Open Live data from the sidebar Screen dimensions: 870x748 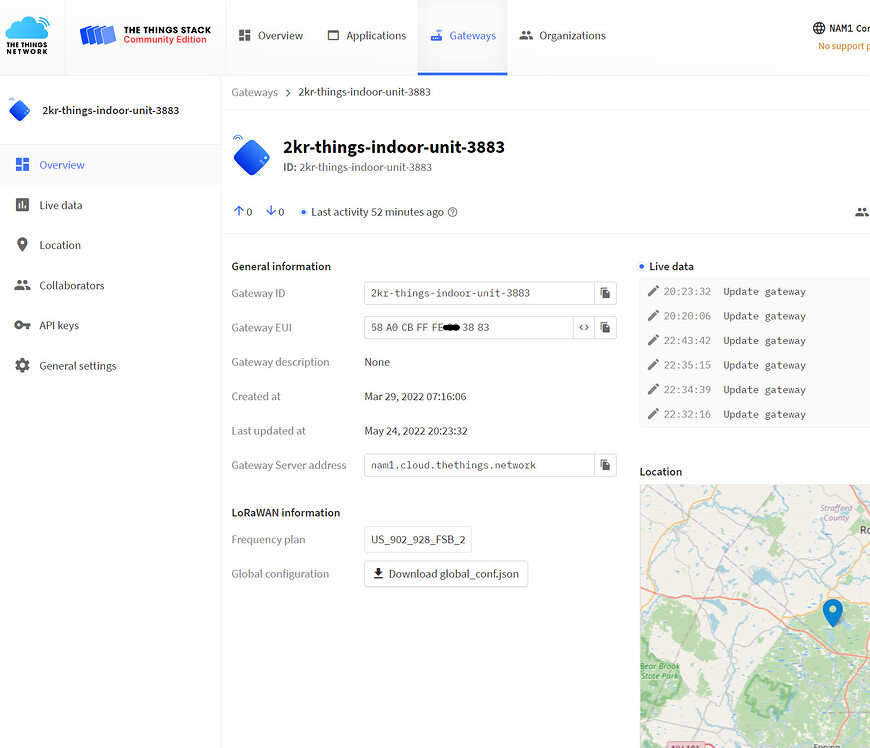pyautogui.click(x=60, y=205)
